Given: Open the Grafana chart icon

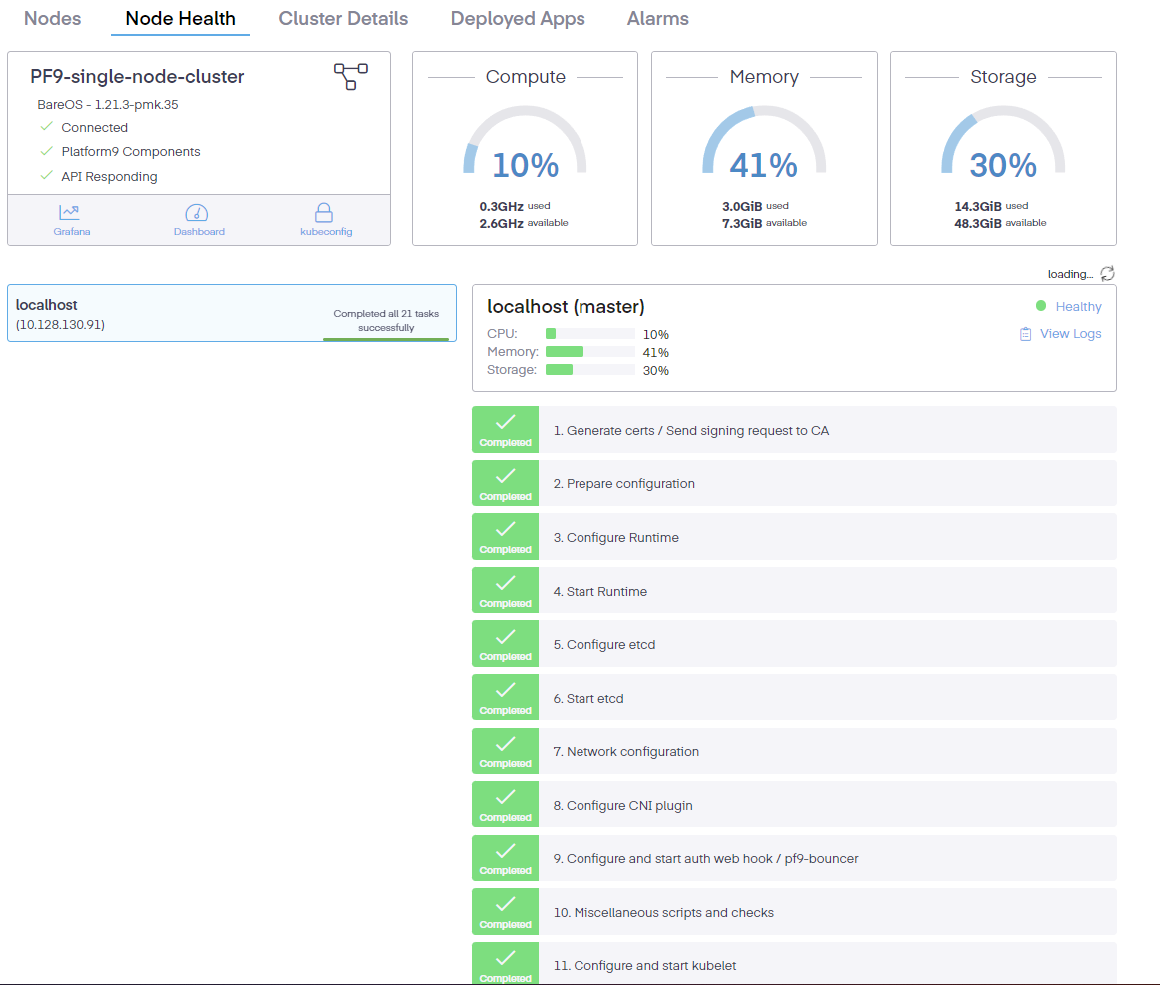Looking at the screenshot, I should (71, 213).
